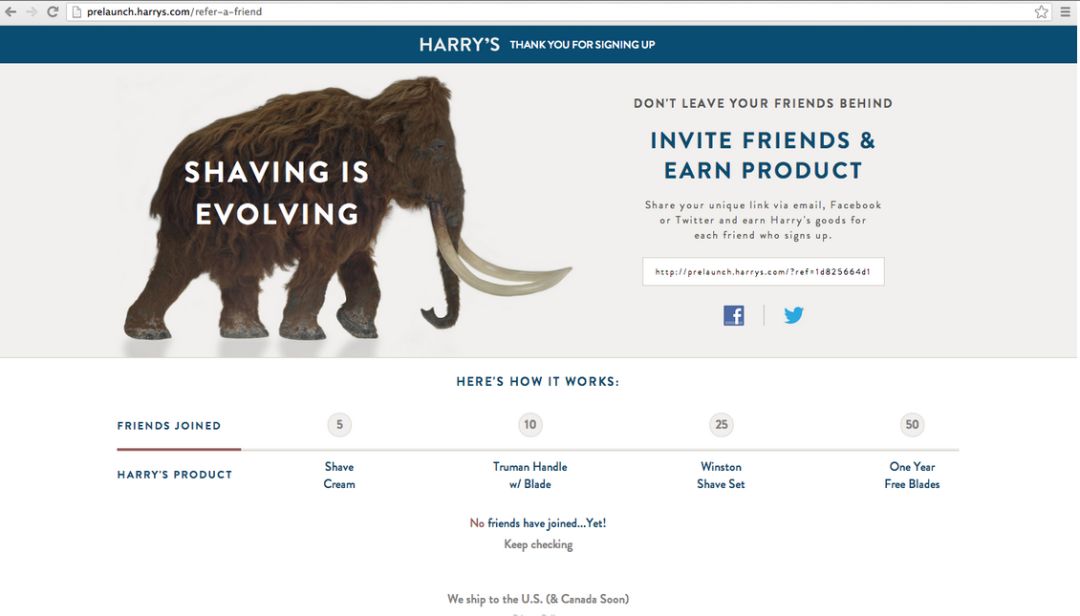Click the 50 friends milestone circle
The image size is (1080, 616).
pyautogui.click(x=912, y=424)
